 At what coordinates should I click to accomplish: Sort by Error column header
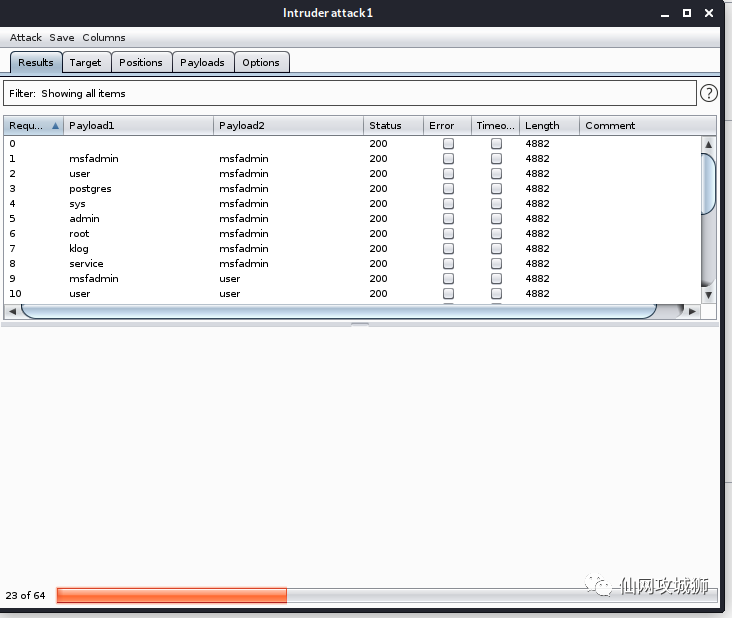click(447, 126)
